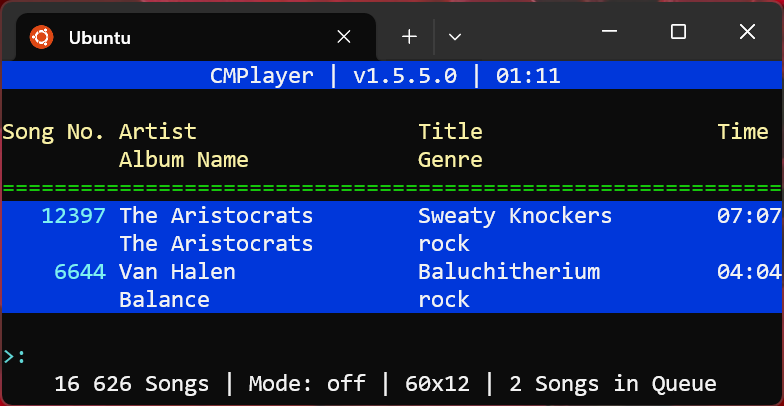Click the 2 Songs in Queue status
The image size is (784, 406).
pos(613,384)
